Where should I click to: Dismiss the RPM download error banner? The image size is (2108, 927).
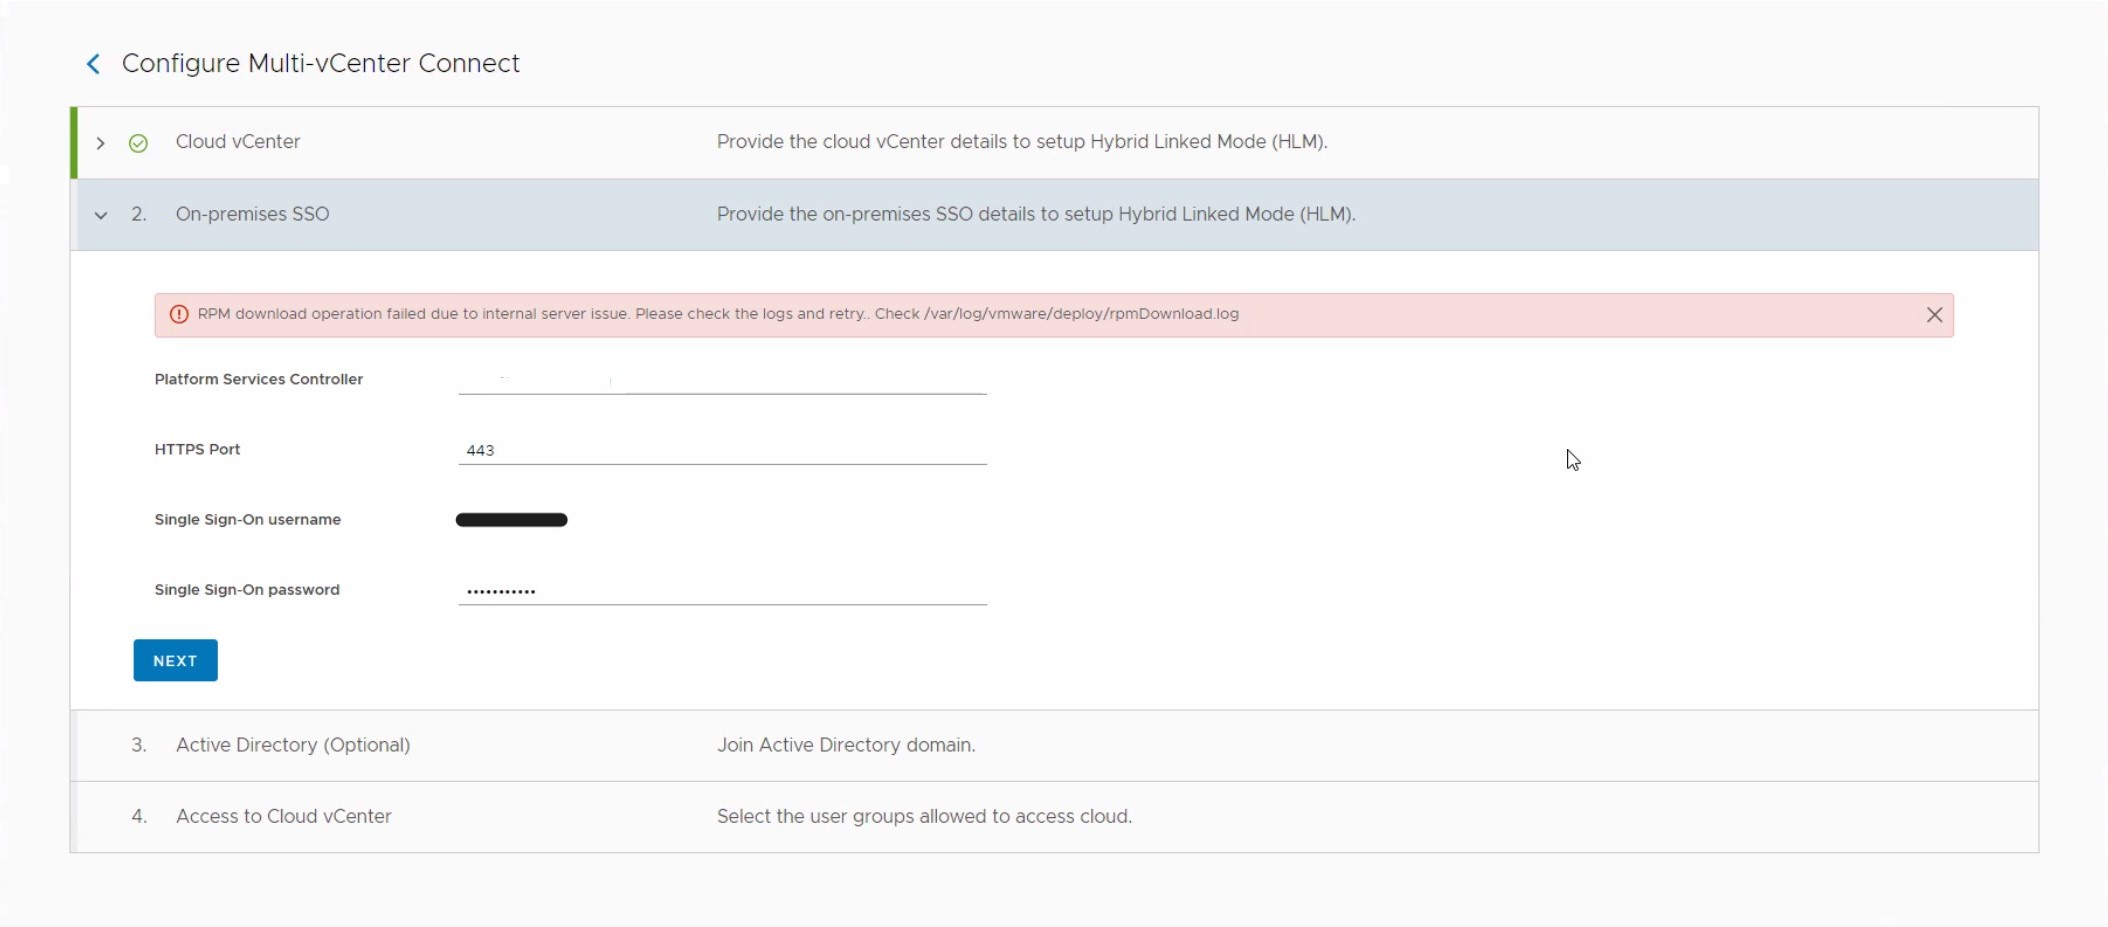click(x=1934, y=315)
